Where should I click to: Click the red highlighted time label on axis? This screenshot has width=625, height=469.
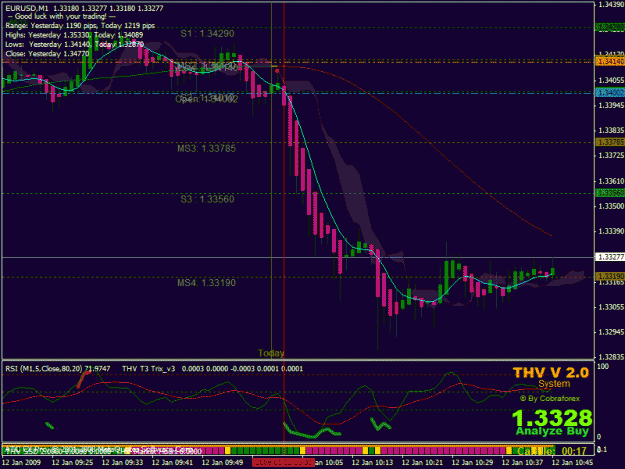(283, 462)
